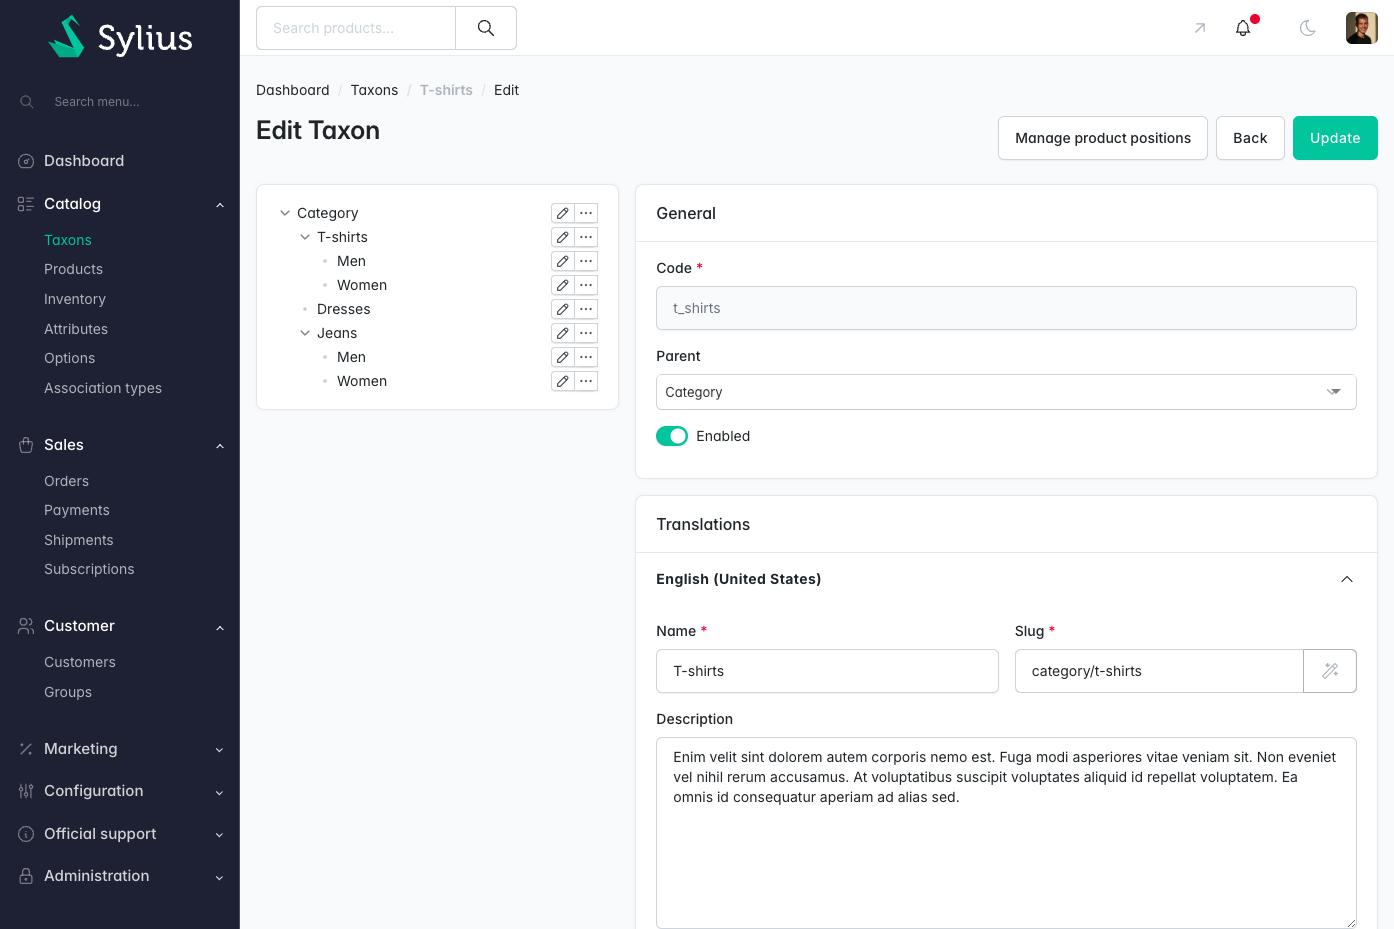Open more actions for T-shirts taxon
The width and height of the screenshot is (1394, 929).
pos(586,237)
